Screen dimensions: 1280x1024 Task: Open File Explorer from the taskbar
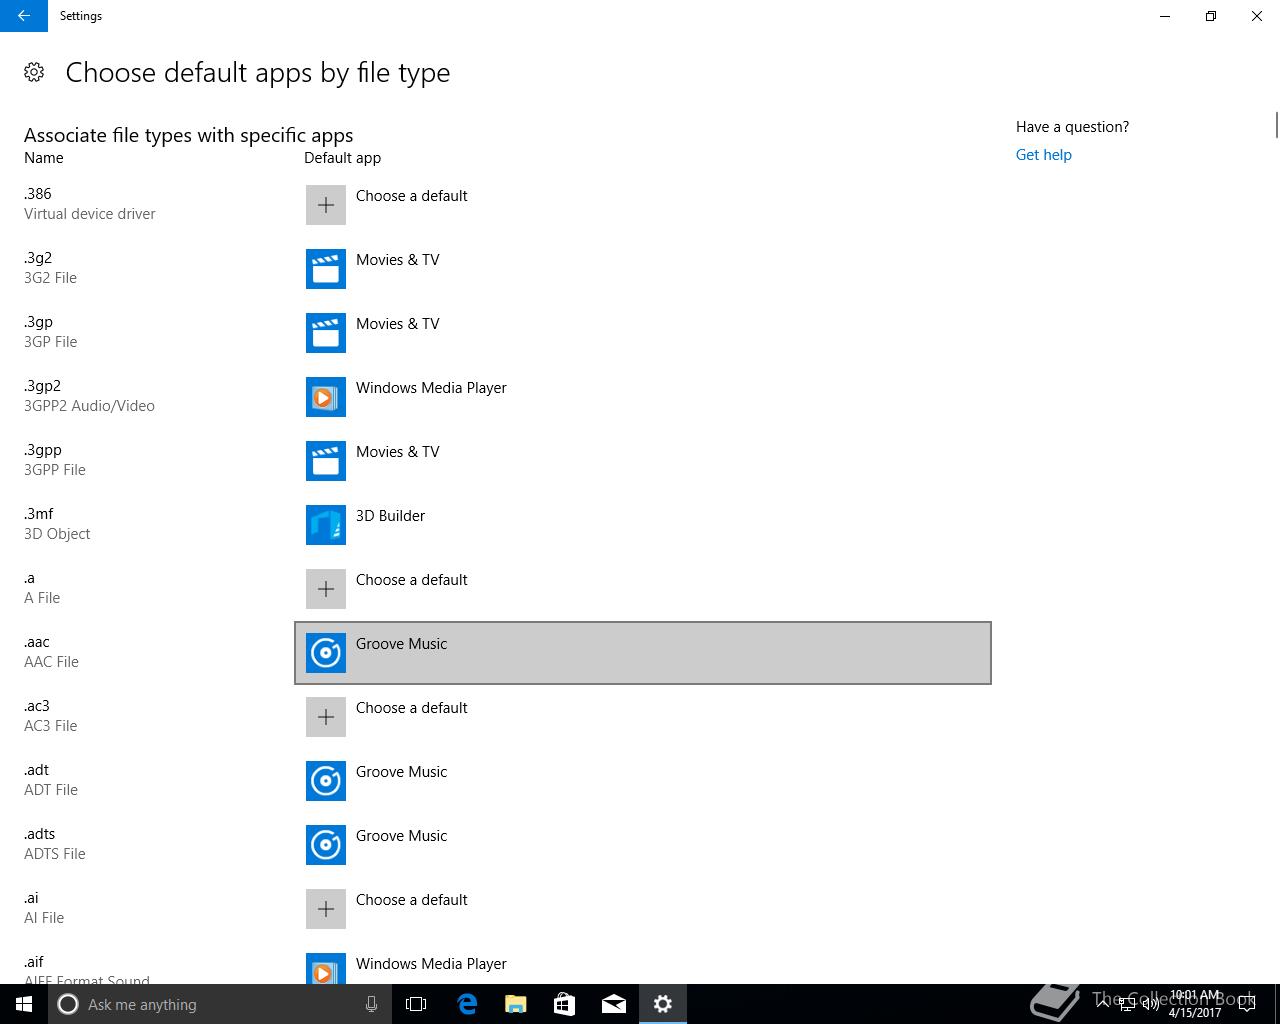point(516,1004)
